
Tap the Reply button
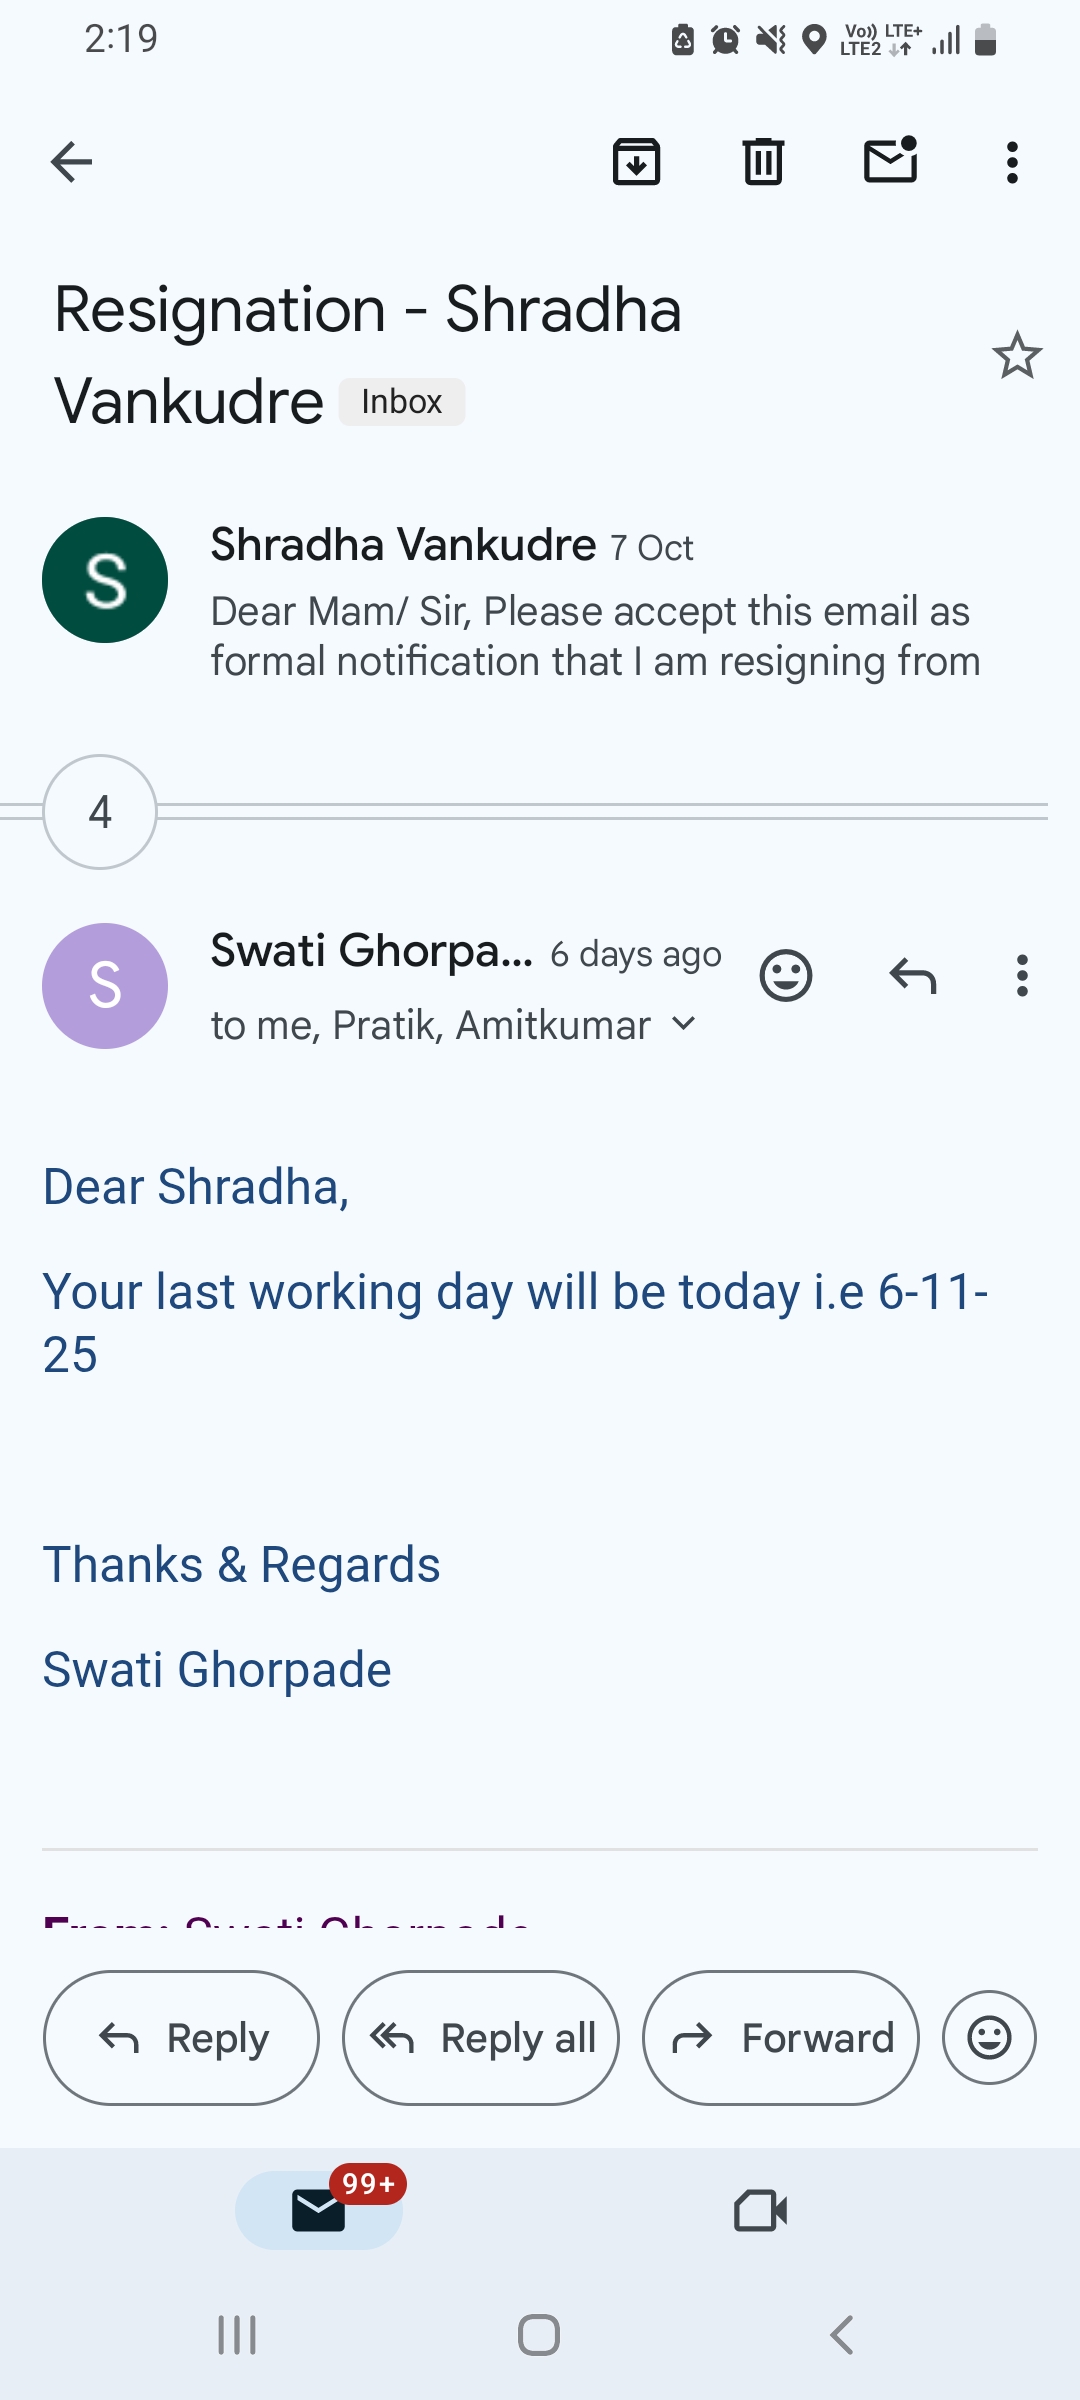(x=181, y=2038)
